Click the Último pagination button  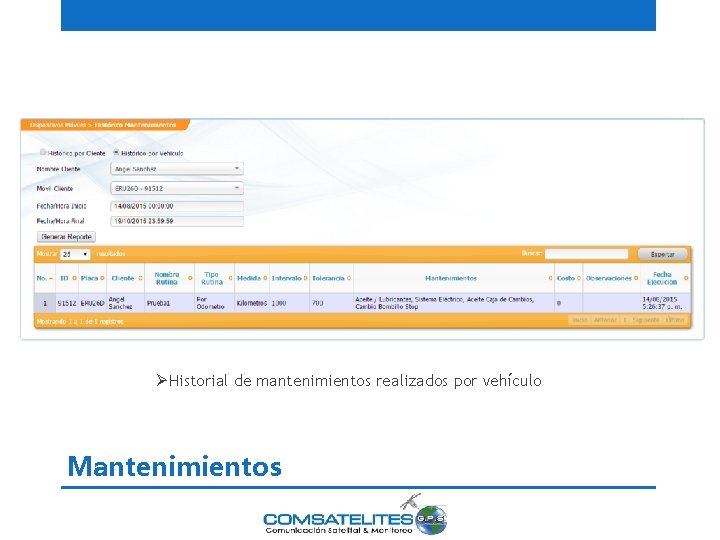[x=675, y=320]
